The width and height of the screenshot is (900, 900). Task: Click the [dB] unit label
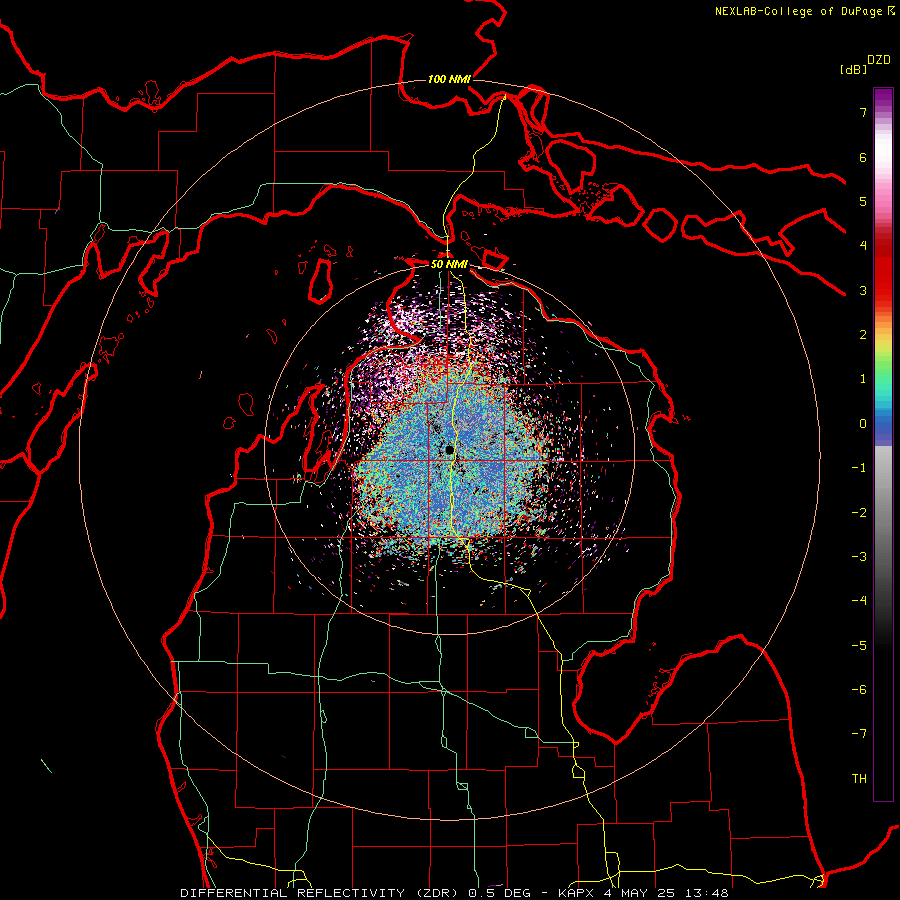tap(854, 69)
